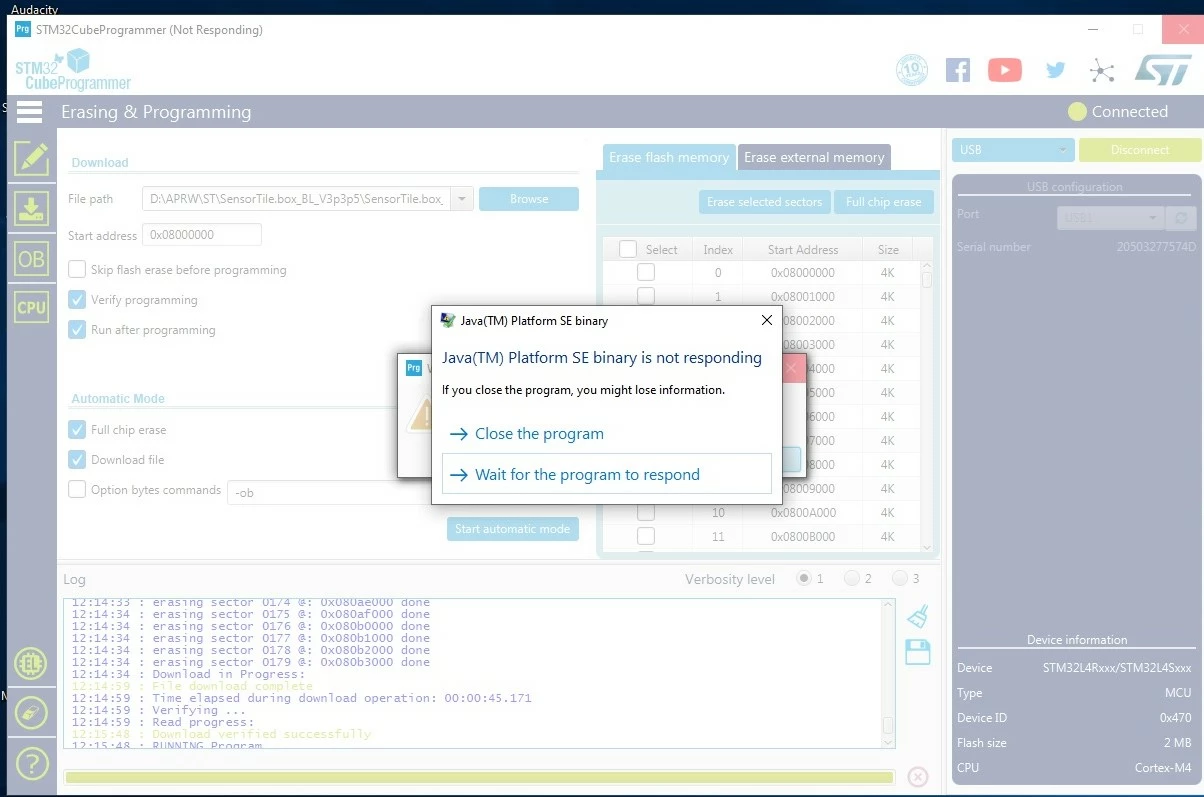This screenshot has height=797, width=1204.
Task: Expand the File path dropdown arrow
Action: pyautogui.click(x=461, y=199)
